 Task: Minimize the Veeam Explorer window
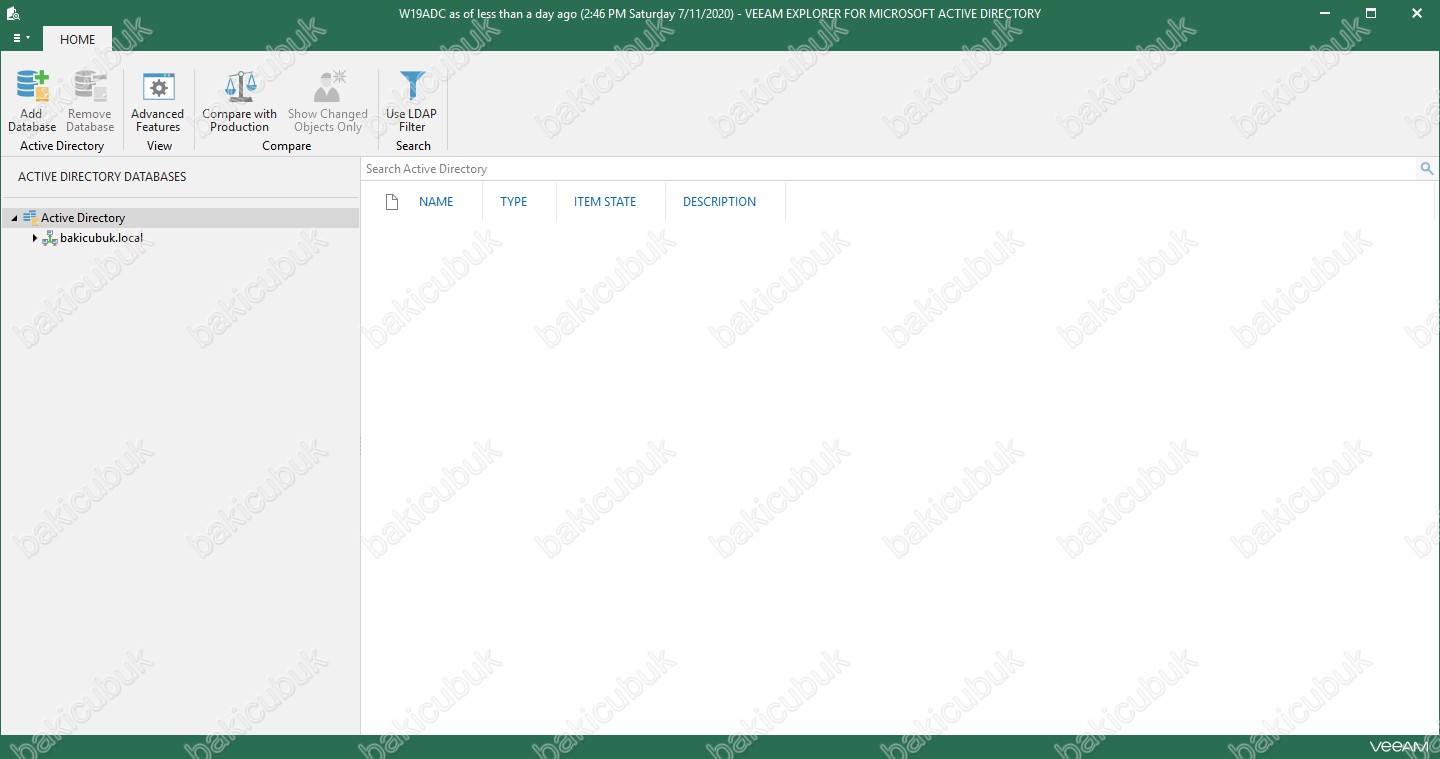pos(1324,14)
